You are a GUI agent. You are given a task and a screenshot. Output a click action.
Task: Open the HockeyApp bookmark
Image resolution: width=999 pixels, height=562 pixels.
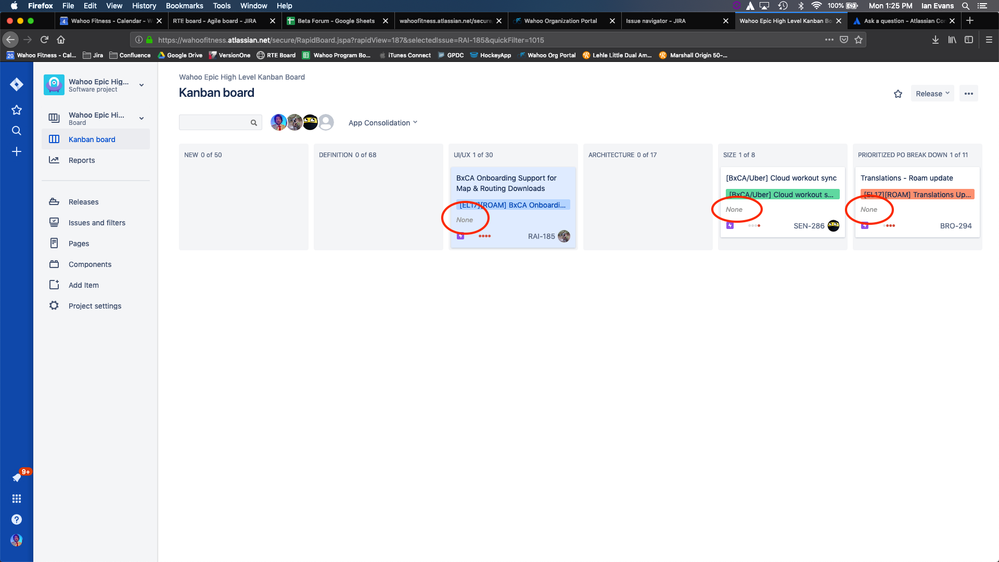pos(491,55)
